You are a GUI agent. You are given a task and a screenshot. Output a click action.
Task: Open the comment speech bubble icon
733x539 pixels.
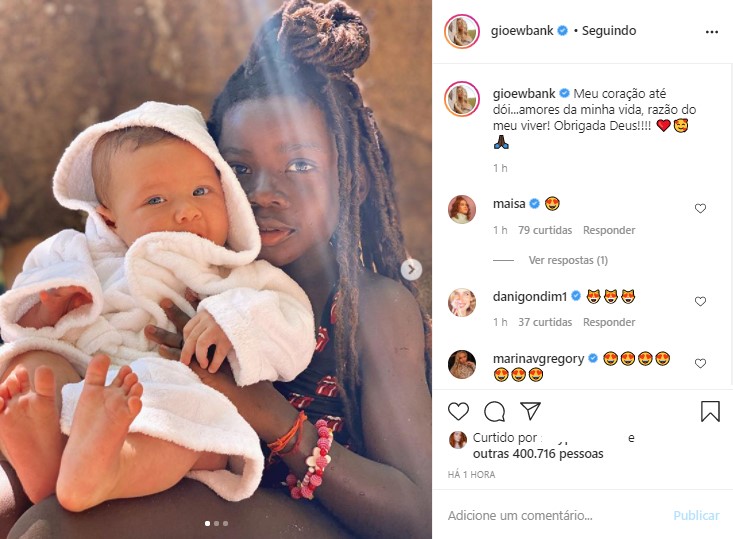(494, 411)
